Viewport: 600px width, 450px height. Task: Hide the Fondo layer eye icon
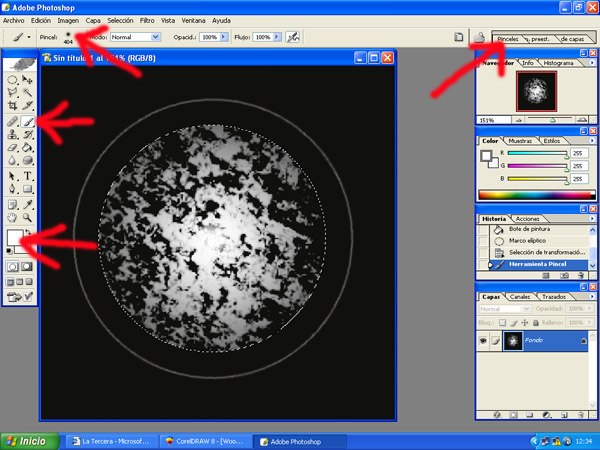(483, 340)
